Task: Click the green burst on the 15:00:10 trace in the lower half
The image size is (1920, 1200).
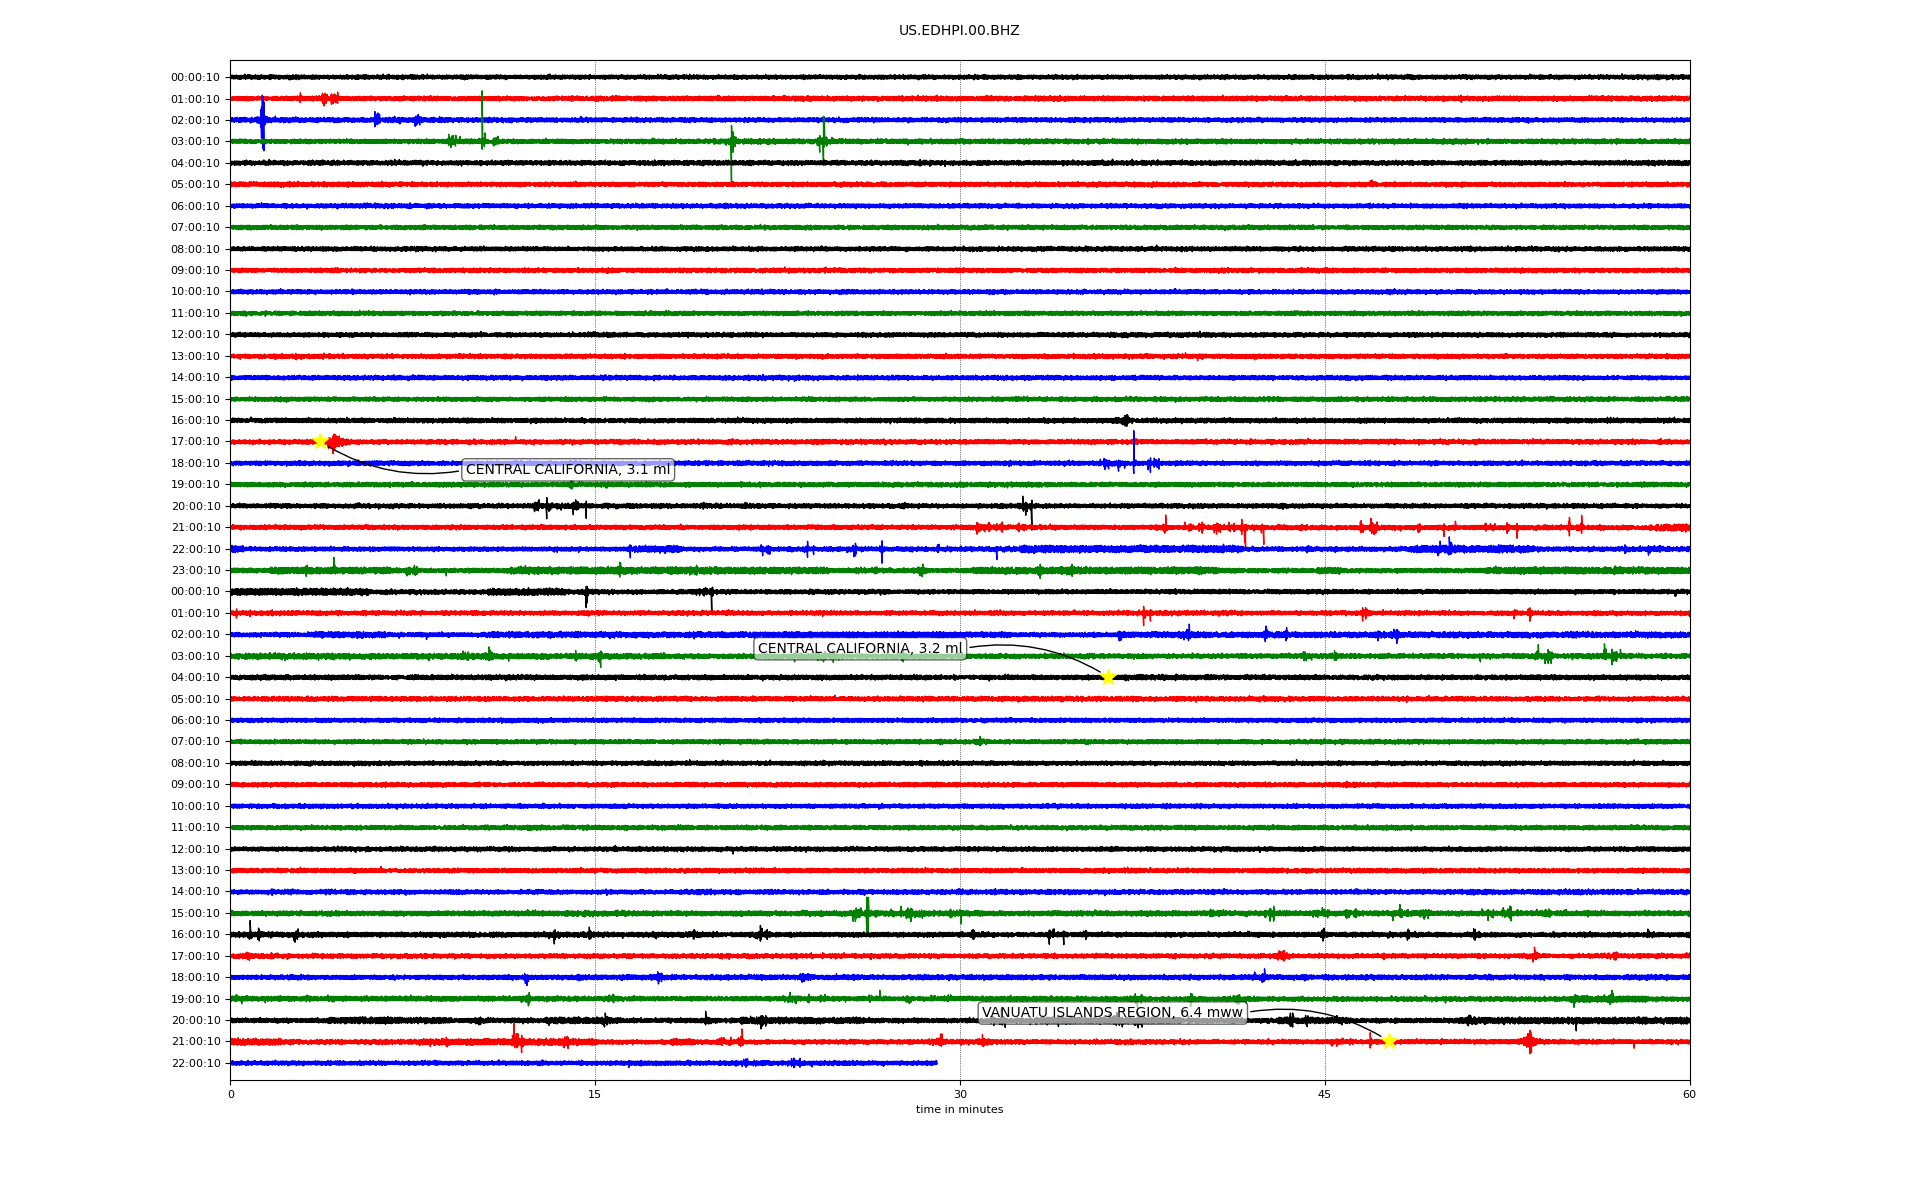Action: pyautogui.click(x=867, y=913)
